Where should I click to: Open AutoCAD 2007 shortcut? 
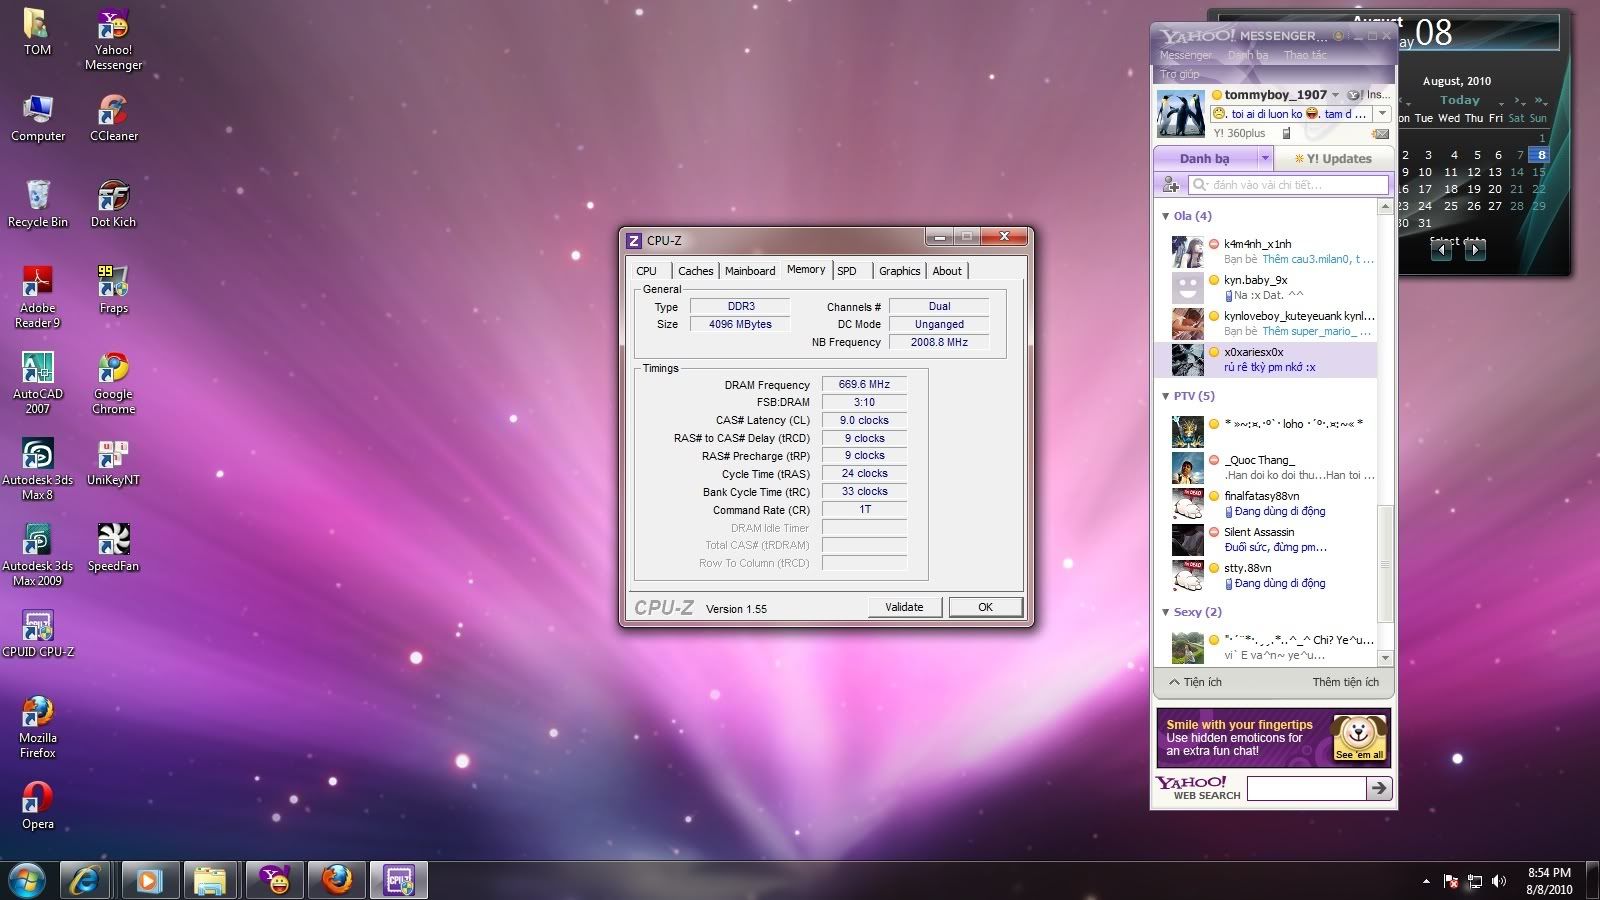click(37, 383)
